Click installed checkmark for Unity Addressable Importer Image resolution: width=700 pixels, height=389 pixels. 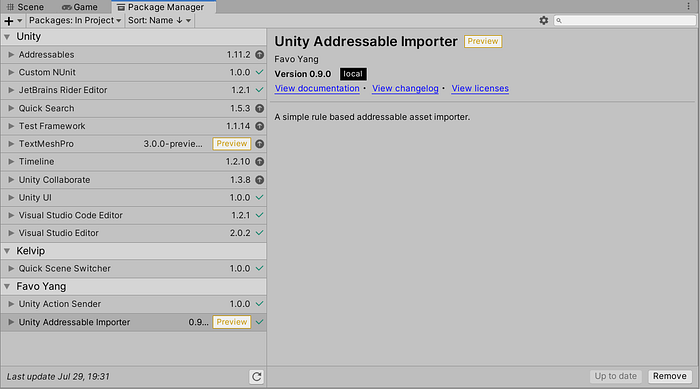pyautogui.click(x=259, y=322)
